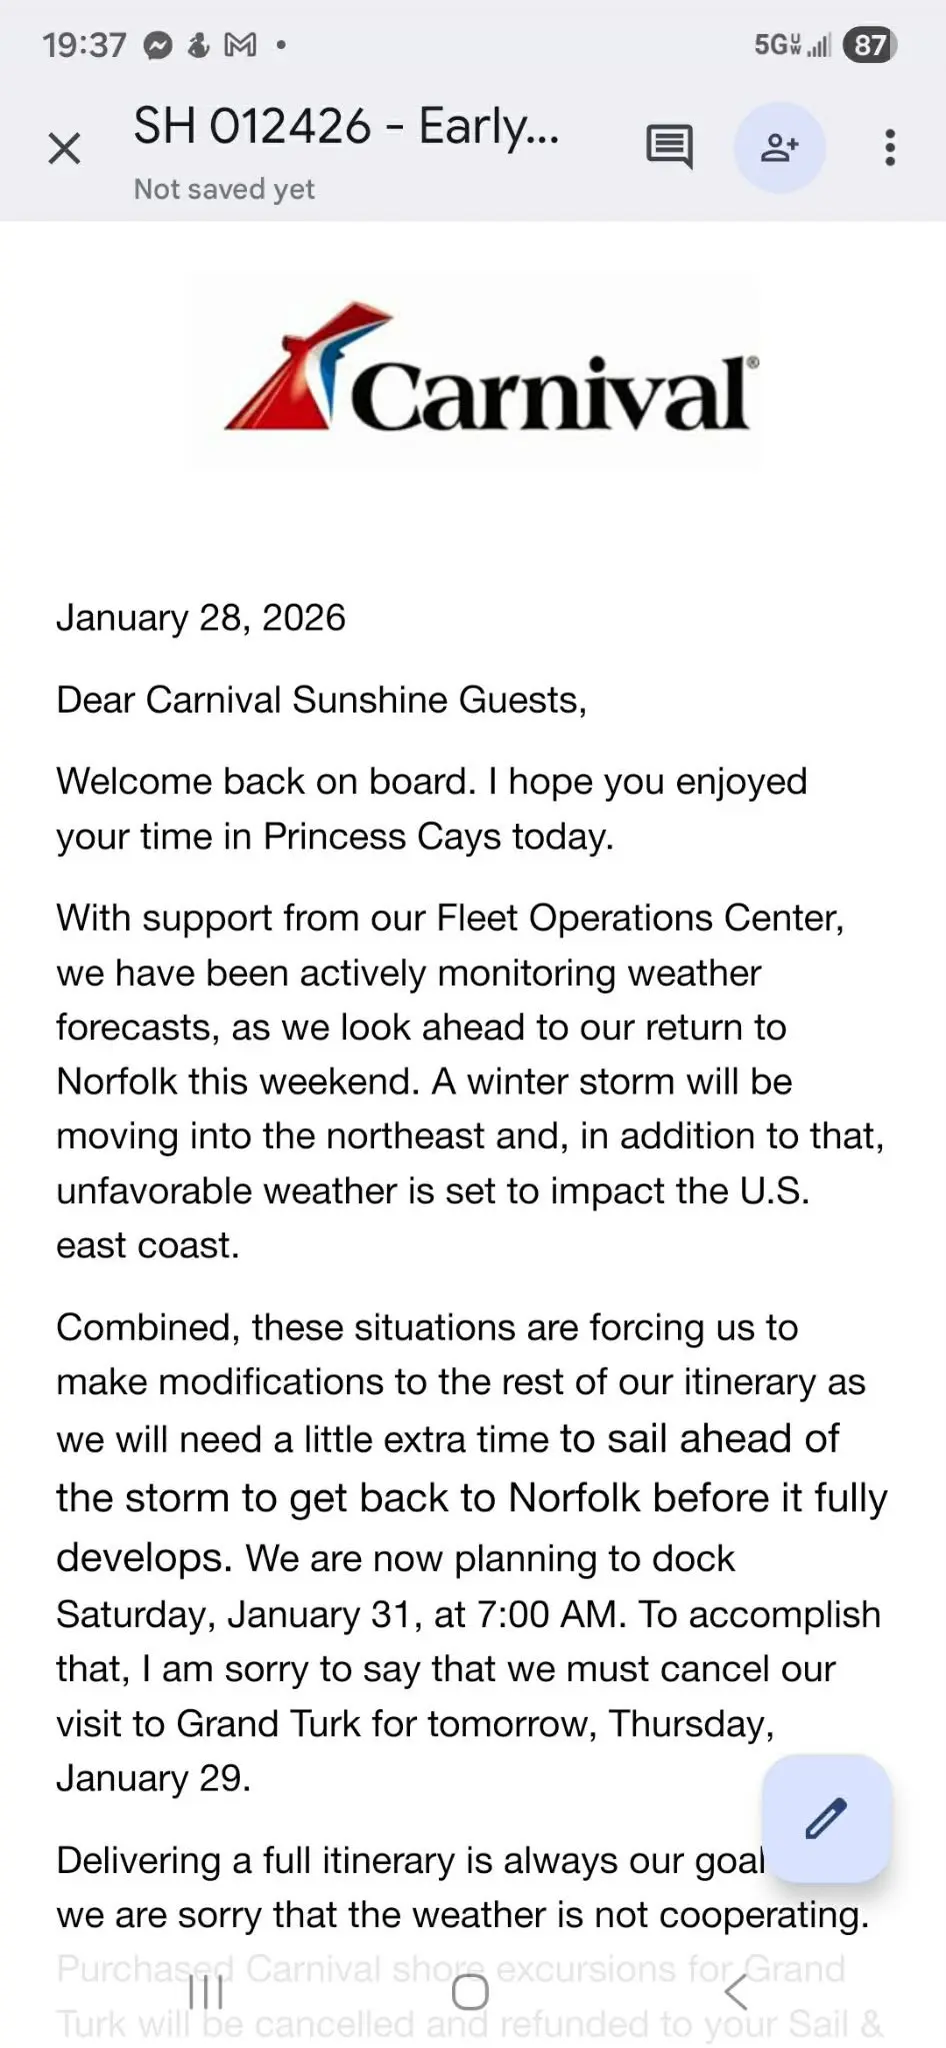Tap the pencil button to edit the document

[826, 1818]
